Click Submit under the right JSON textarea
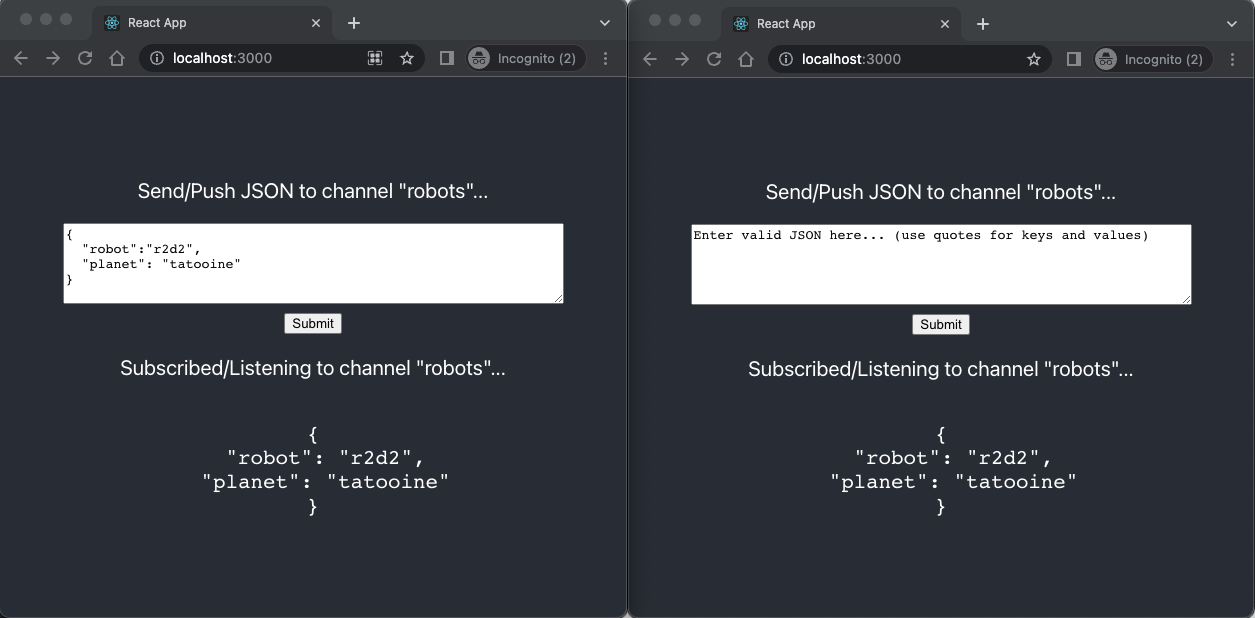The height and width of the screenshot is (618, 1255). [940, 323]
